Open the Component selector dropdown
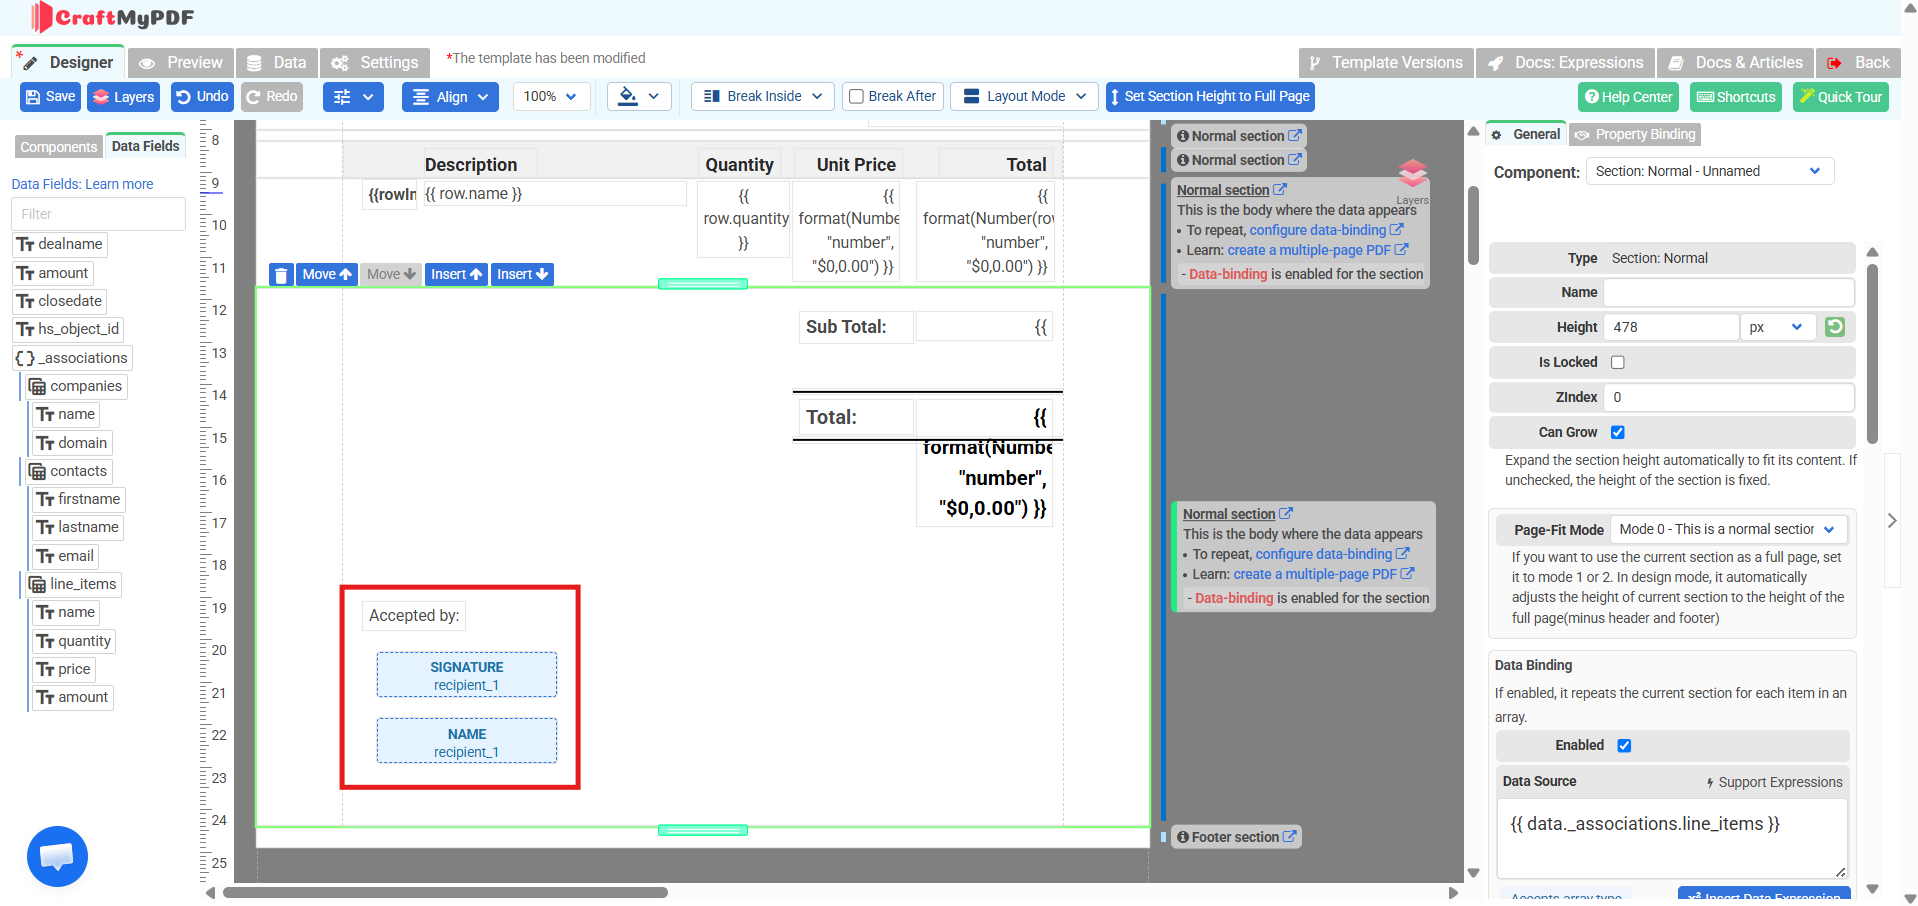 pos(1710,171)
